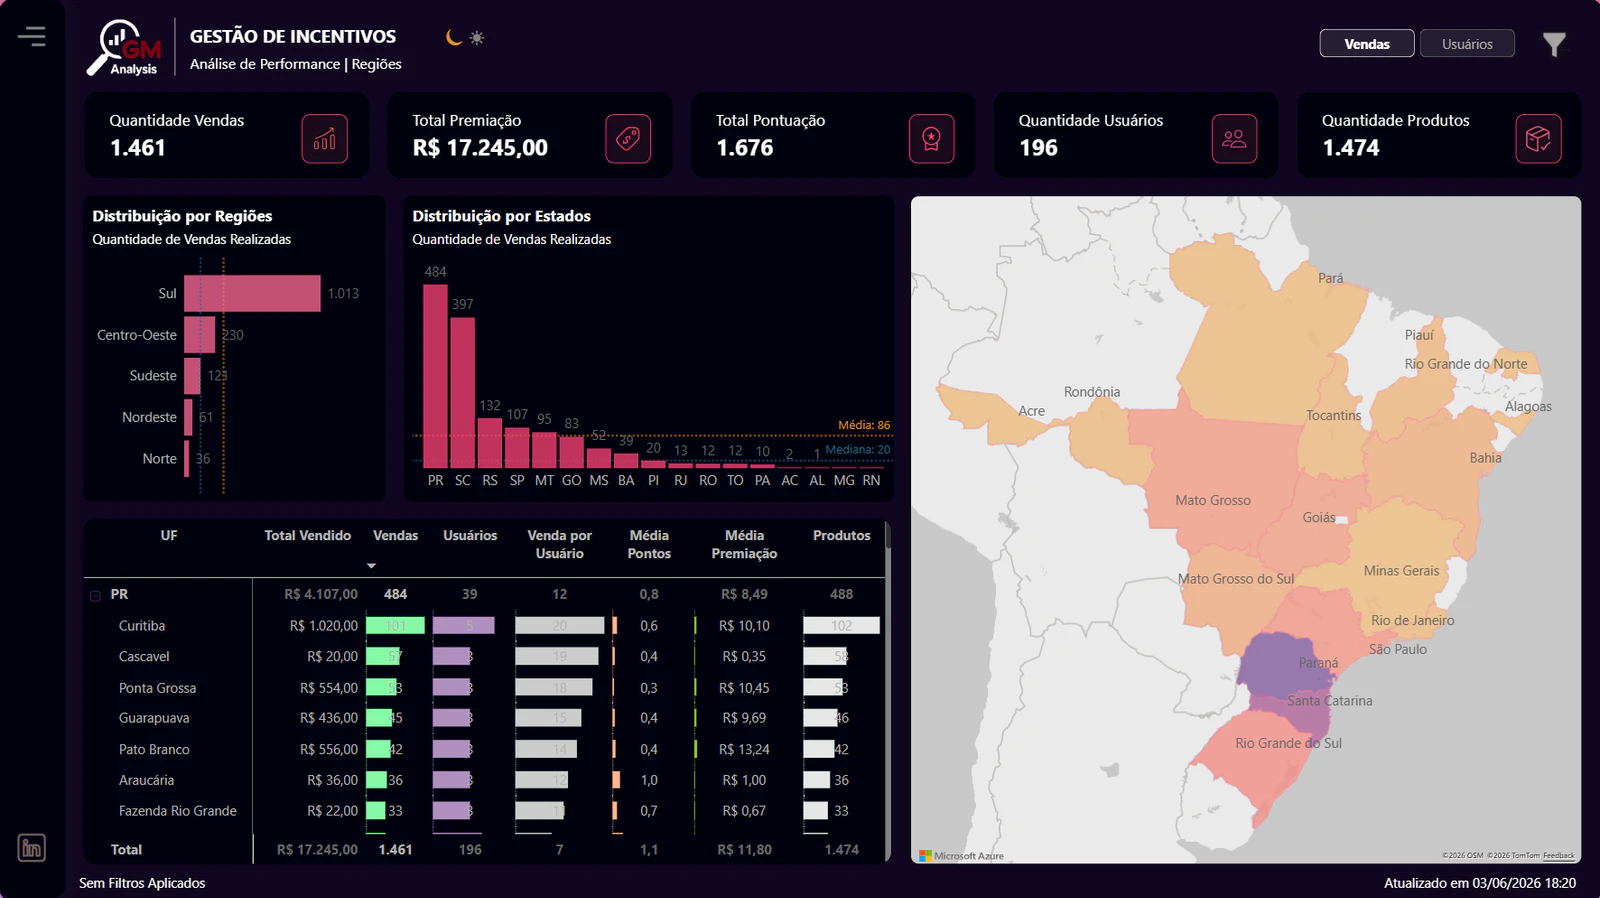Click the Total Premiação tag icon

(628, 138)
